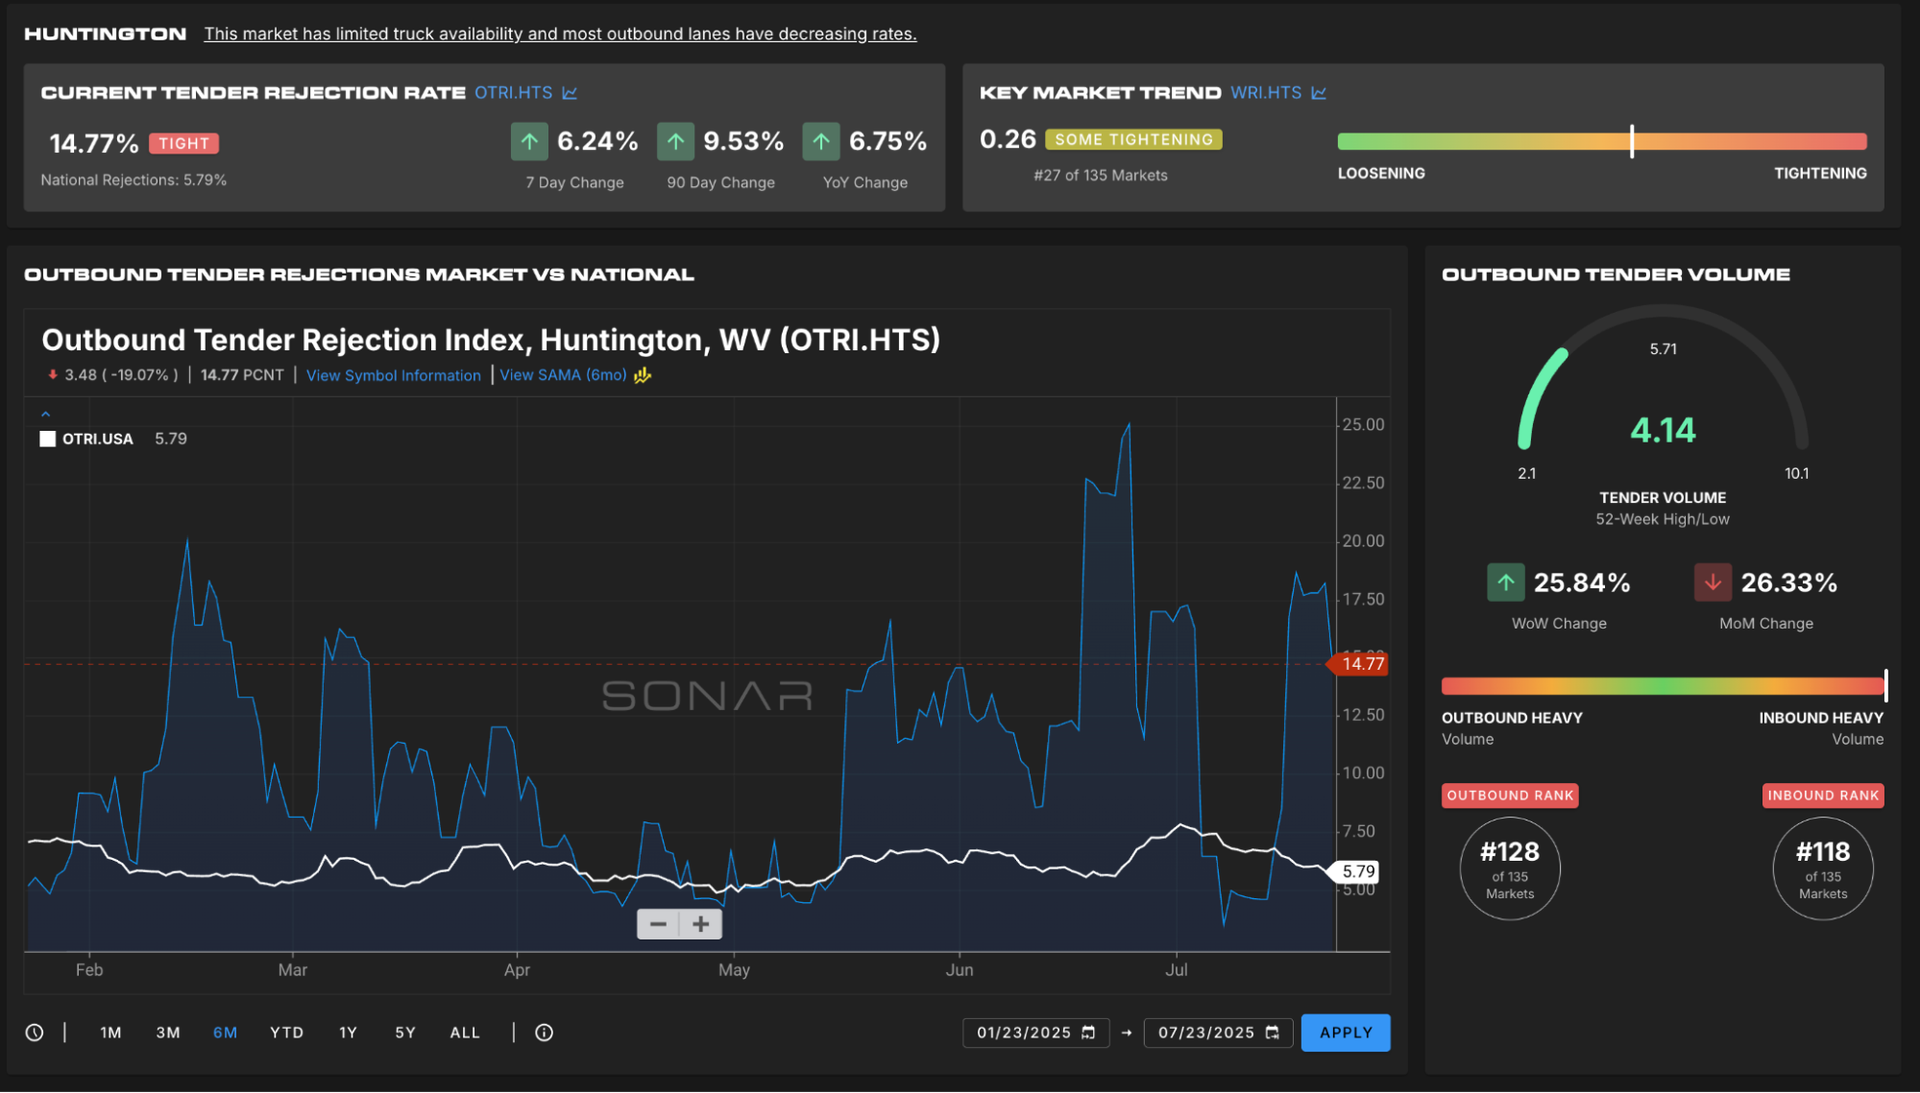
Task: Click the 9.53% 90 Day Change value
Action: tap(743, 141)
